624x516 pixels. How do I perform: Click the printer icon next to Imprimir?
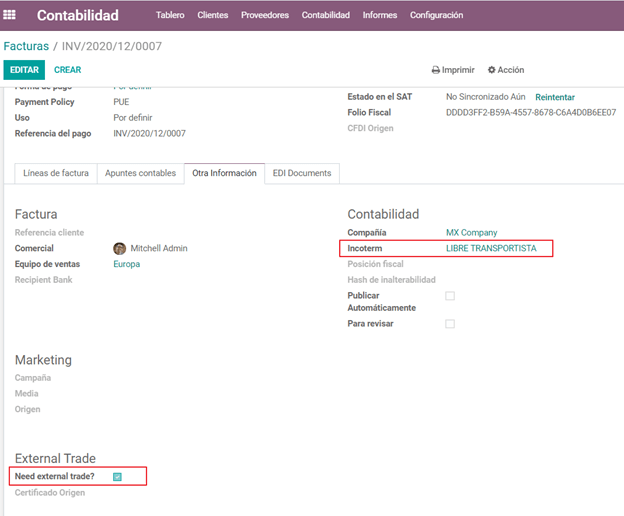[436, 70]
